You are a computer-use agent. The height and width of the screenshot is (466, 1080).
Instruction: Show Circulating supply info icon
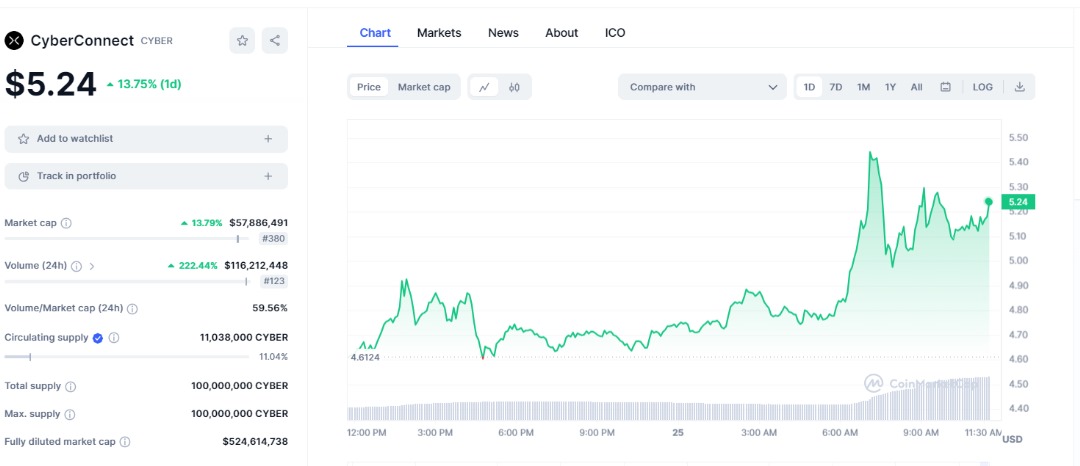114,338
